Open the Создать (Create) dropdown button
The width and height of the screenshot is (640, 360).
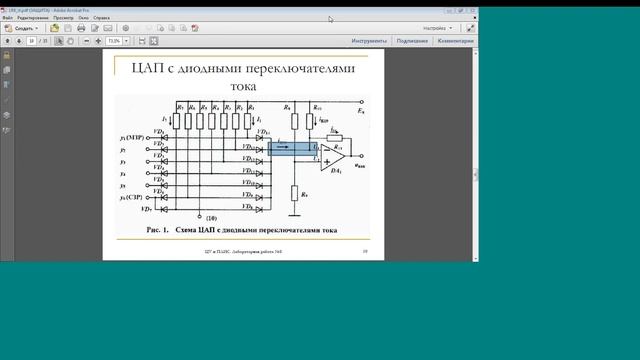pos(21,28)
